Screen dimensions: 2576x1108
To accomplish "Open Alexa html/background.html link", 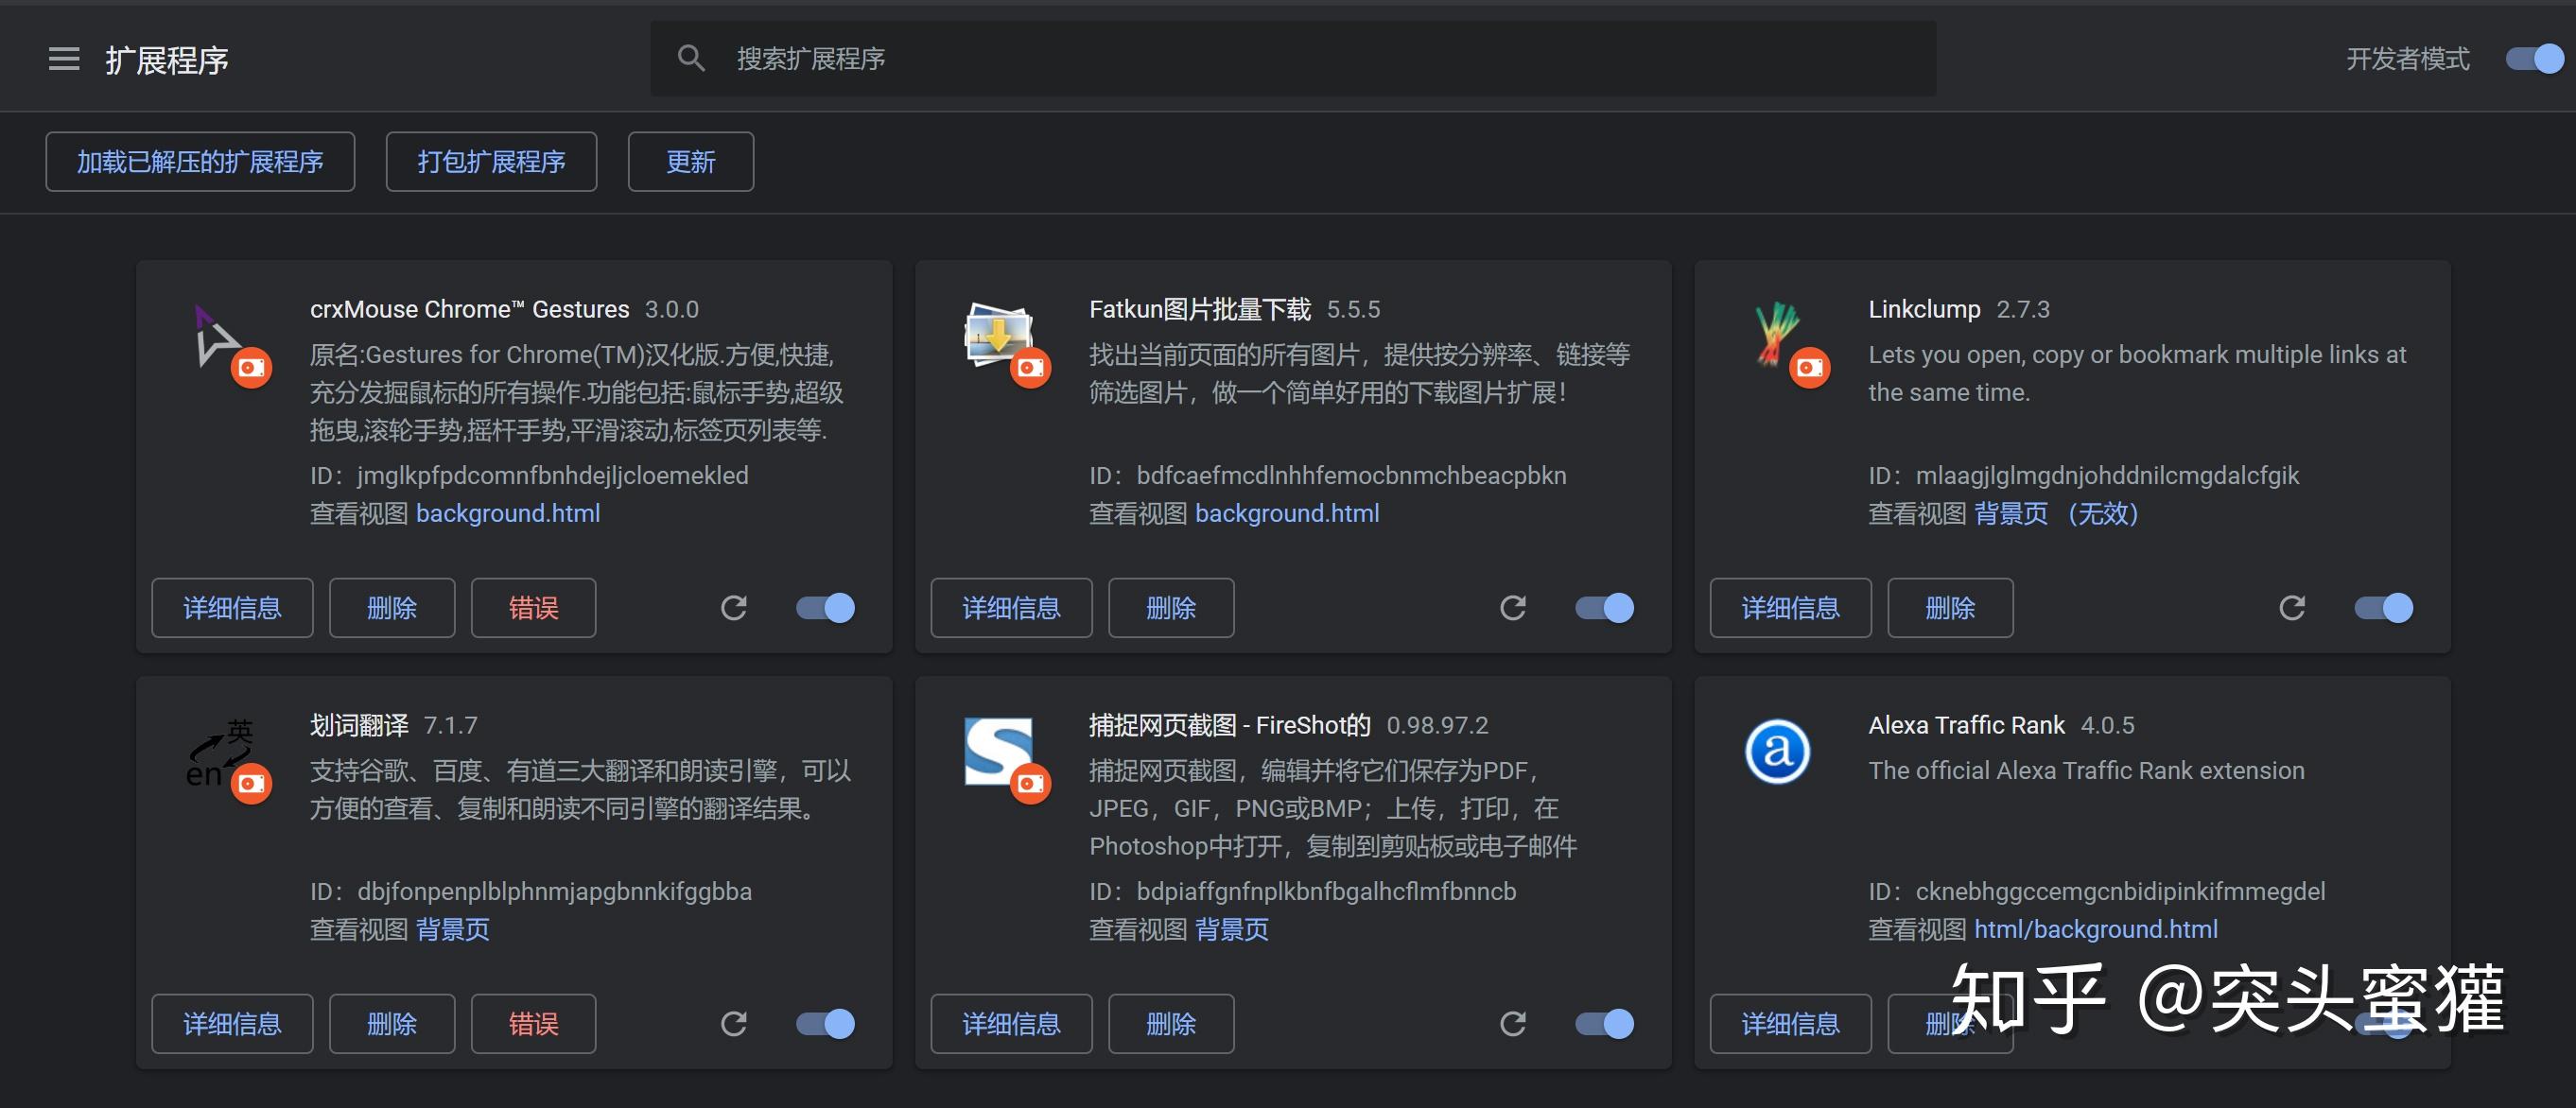I will click(x=2096, y=930).
